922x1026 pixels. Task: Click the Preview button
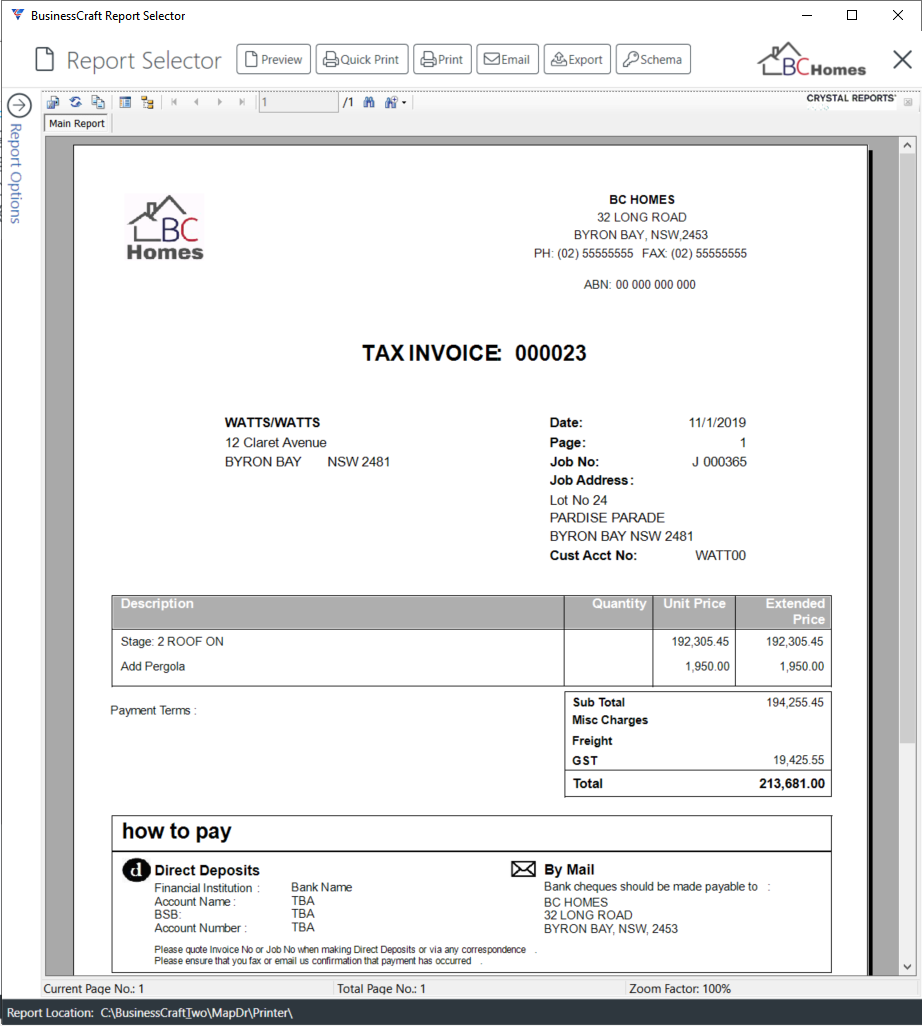(x=274, y=60)
